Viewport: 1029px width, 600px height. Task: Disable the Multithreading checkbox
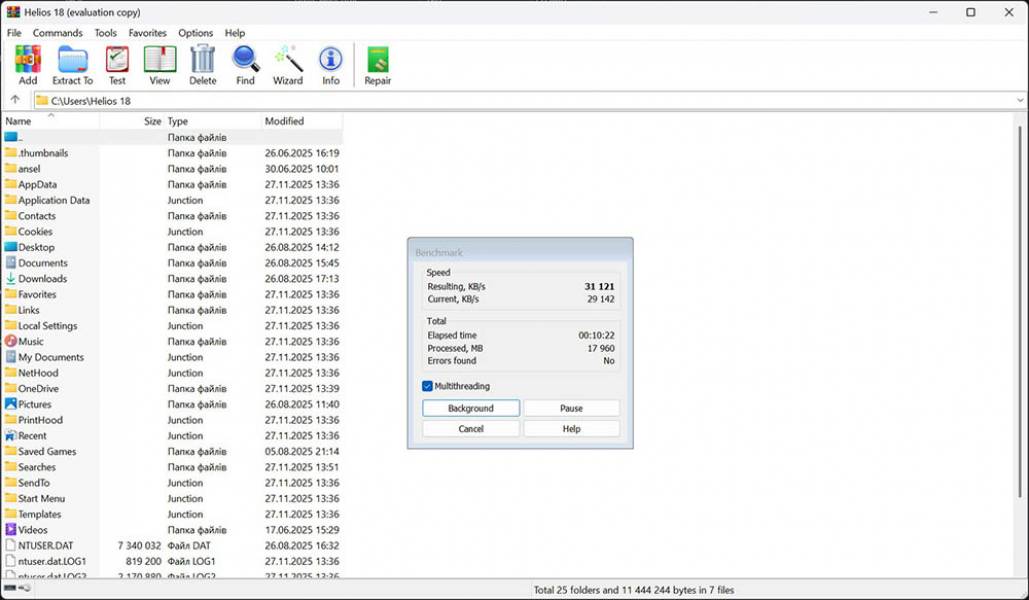428,386
